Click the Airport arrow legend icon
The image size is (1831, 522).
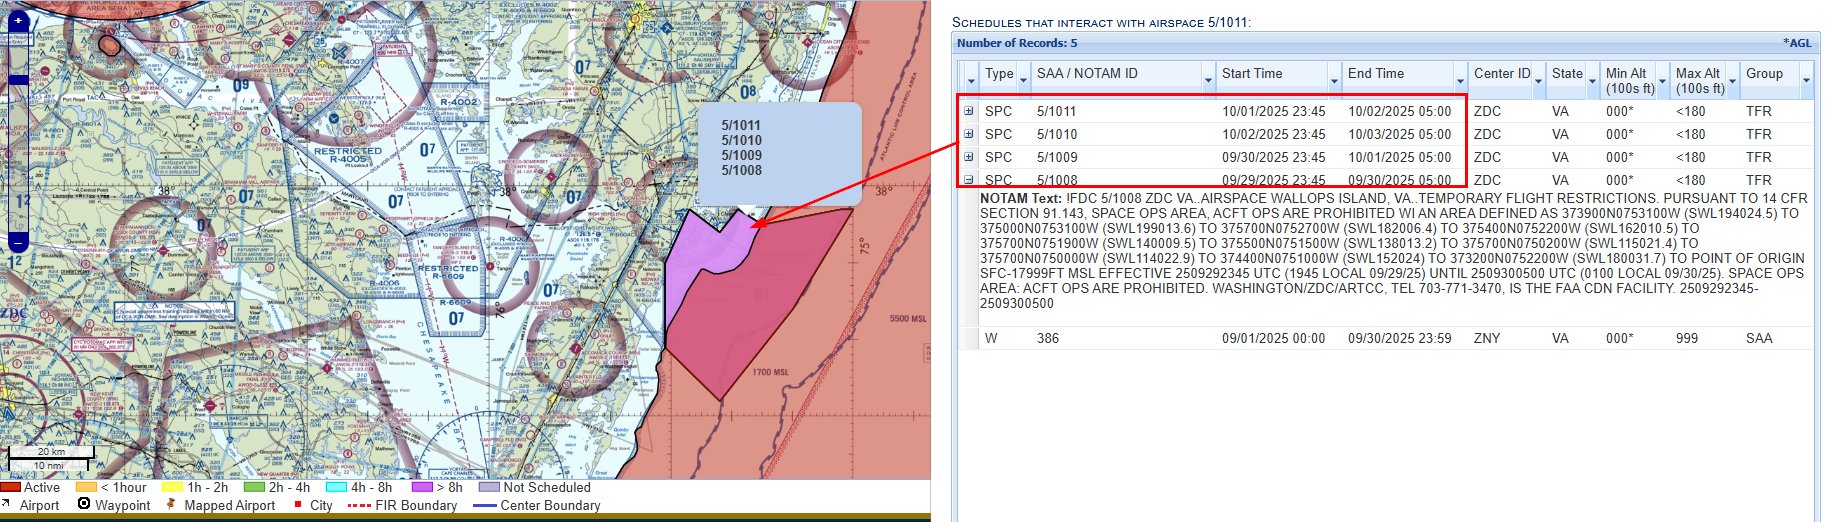point(6,504)
